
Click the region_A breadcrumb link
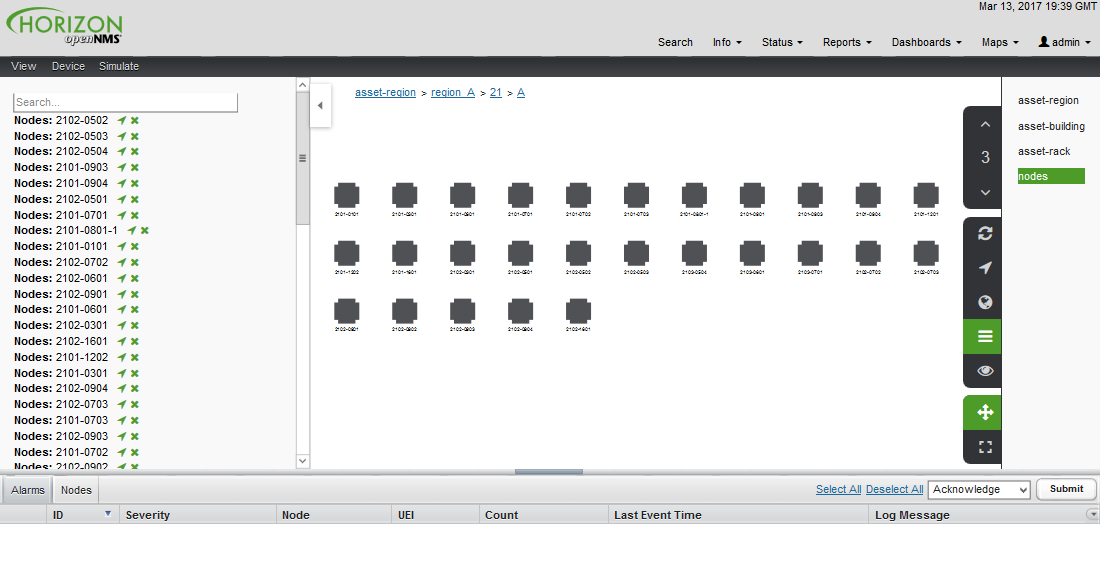pyautogui.click(x=452, y=92)
